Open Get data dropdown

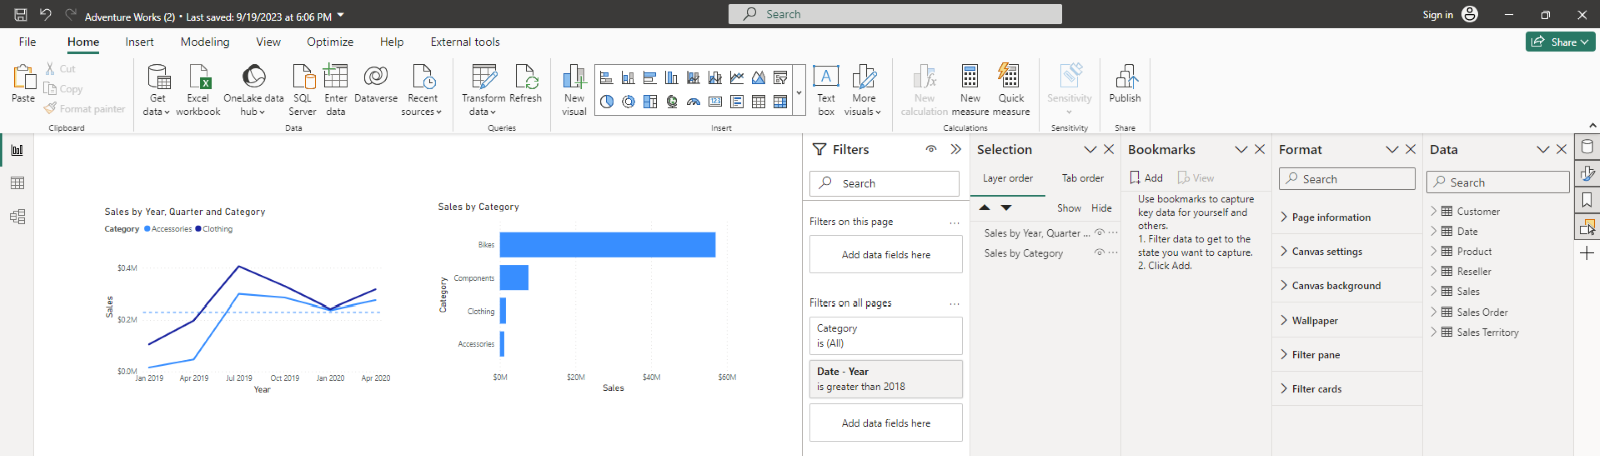158,90
